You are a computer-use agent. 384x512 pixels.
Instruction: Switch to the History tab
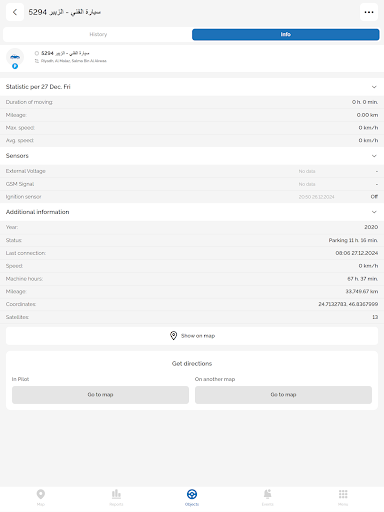tap(98, 34)
